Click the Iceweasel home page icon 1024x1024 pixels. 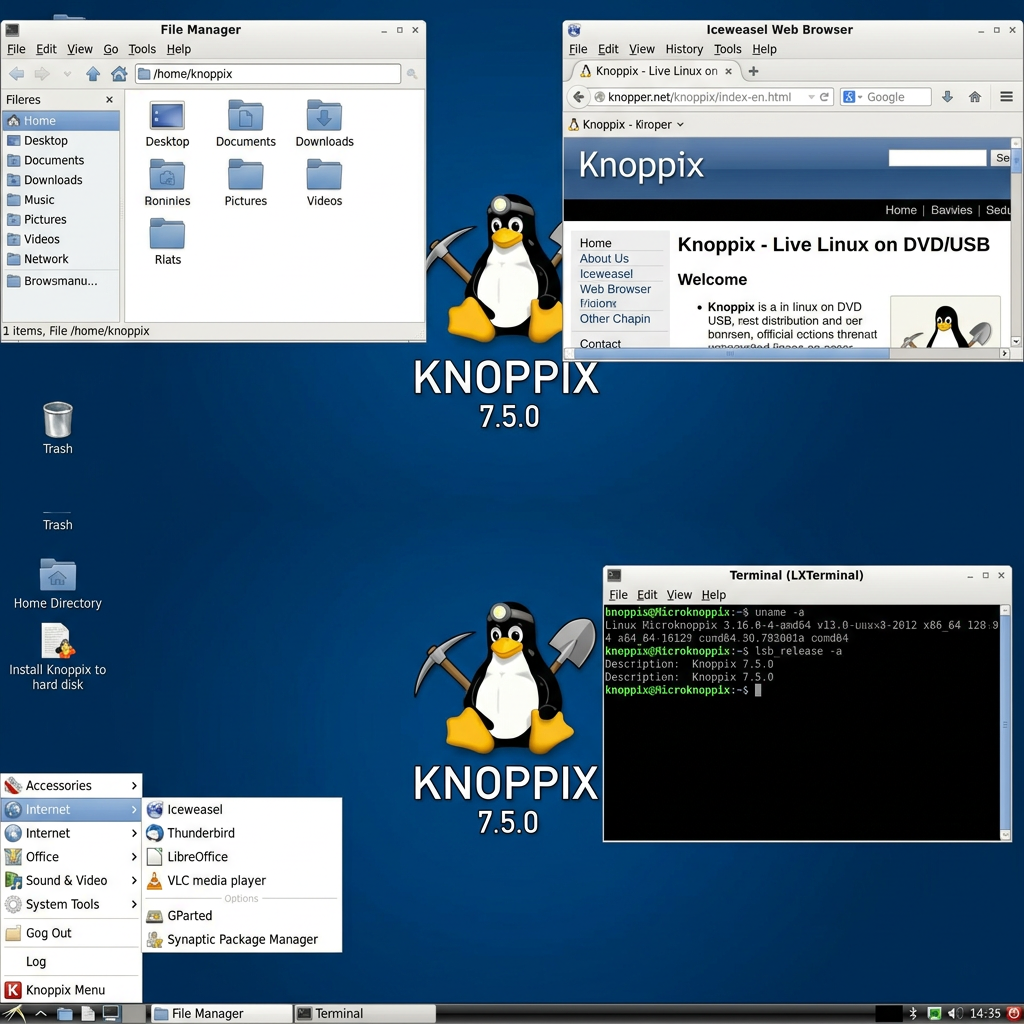(975, 97)
